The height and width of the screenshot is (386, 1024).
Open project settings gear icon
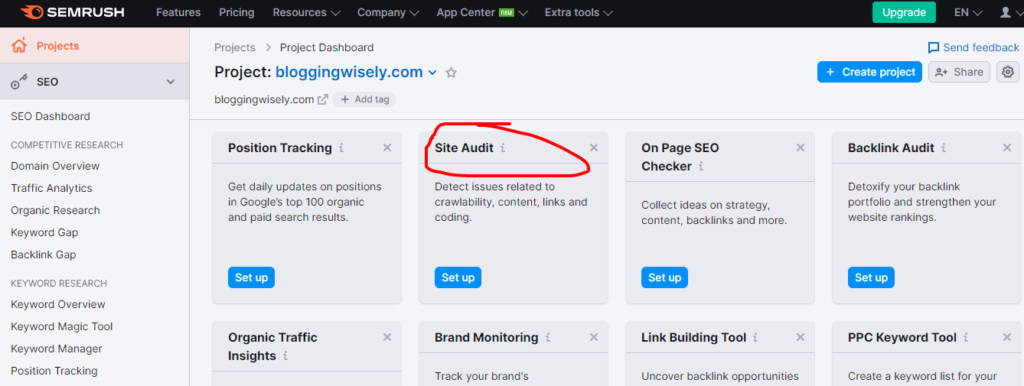coord(1008,72)
